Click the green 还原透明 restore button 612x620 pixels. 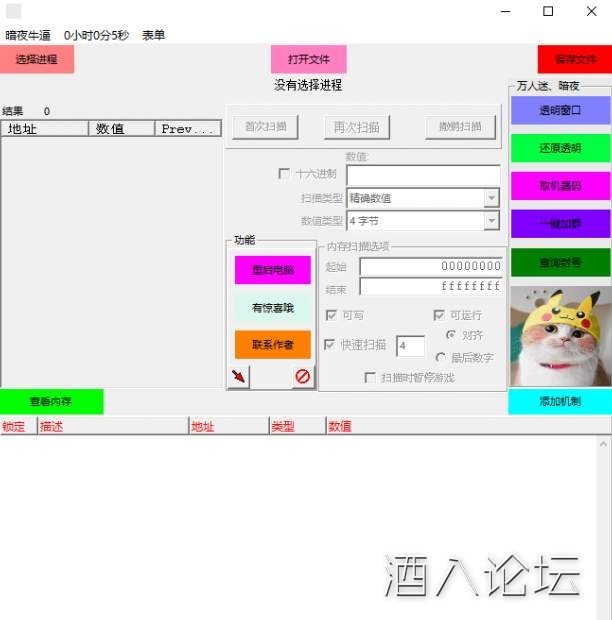(x=561, y=148)
